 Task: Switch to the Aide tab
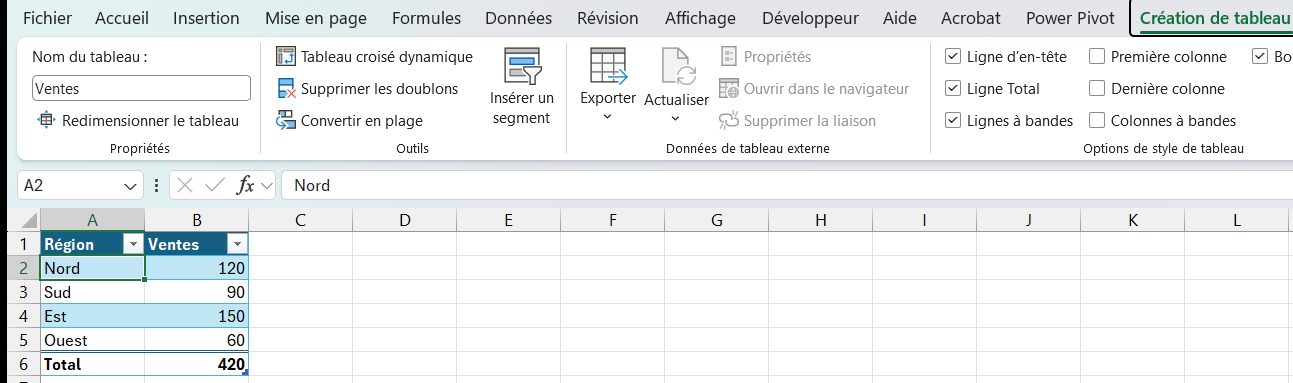[x=900, y=18]
